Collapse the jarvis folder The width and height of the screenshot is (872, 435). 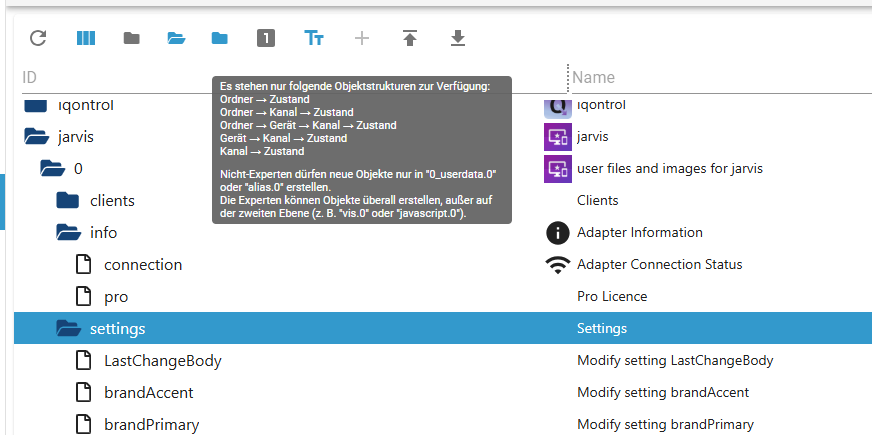click(36, 137)
